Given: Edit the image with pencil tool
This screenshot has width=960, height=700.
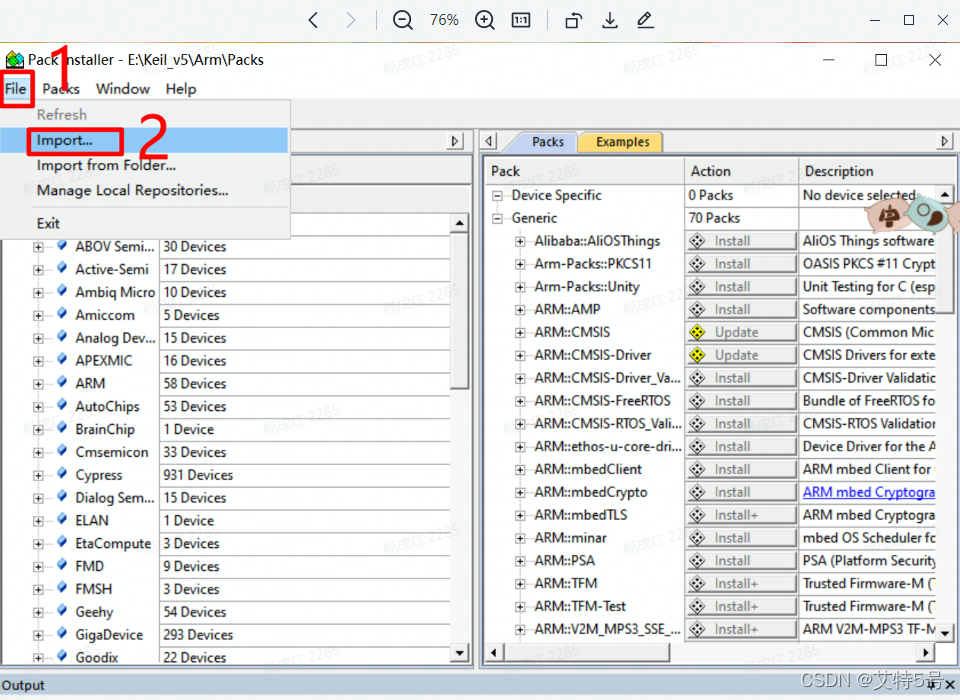Looking at the screenshot, I should point(645,20).
